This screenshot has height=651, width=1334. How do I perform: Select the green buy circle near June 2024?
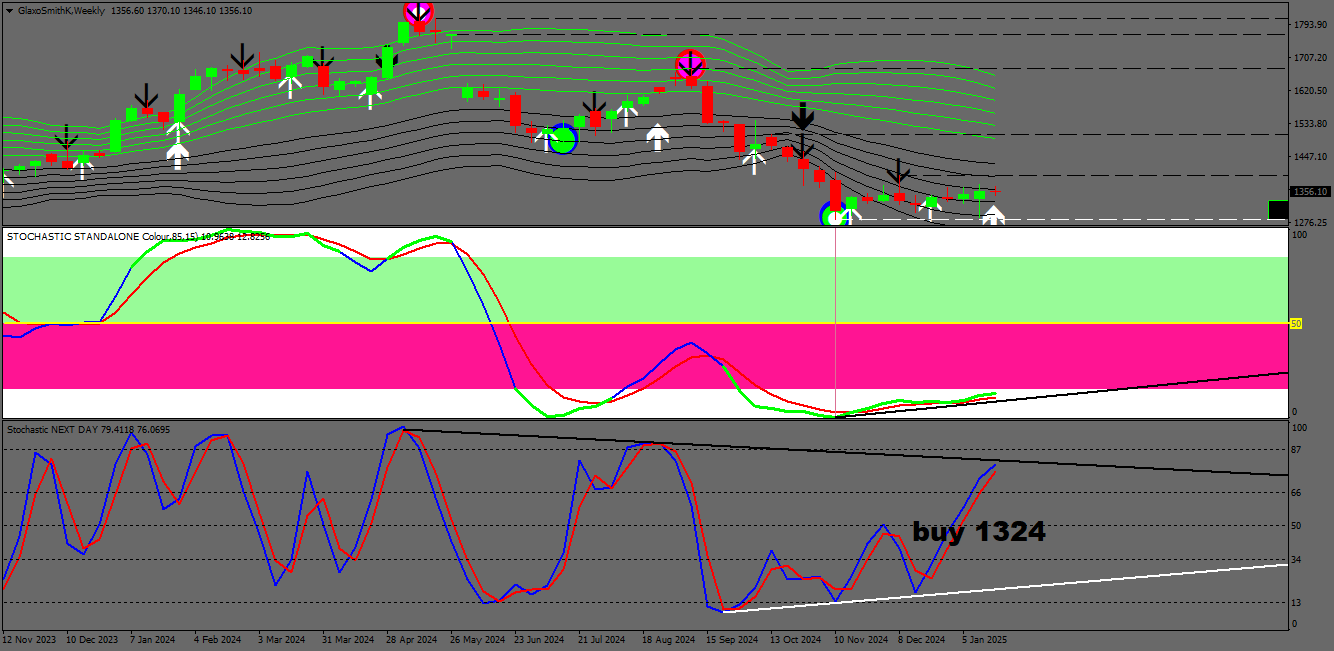(563, 139)
